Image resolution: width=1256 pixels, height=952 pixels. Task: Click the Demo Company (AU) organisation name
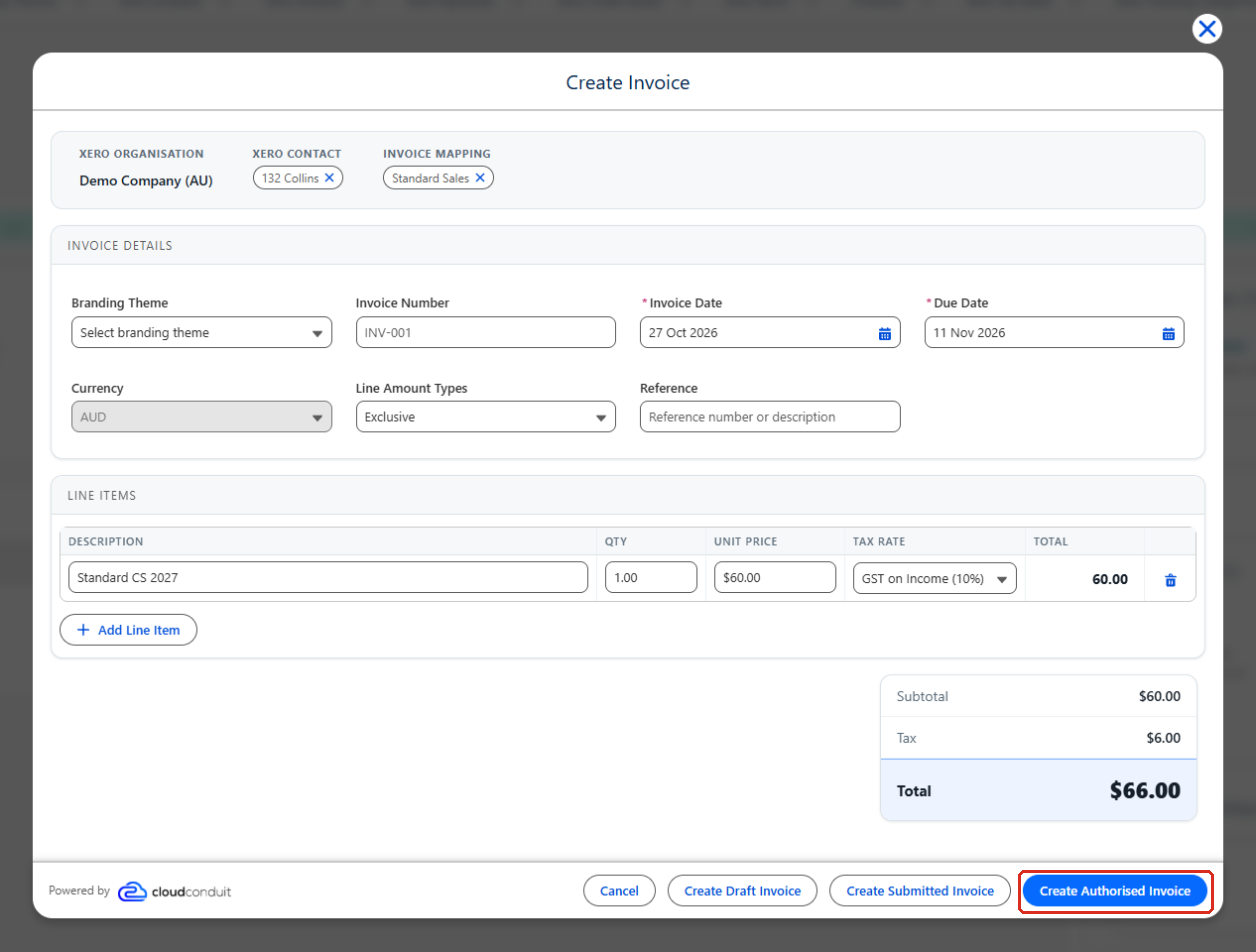tap(146, 181)
